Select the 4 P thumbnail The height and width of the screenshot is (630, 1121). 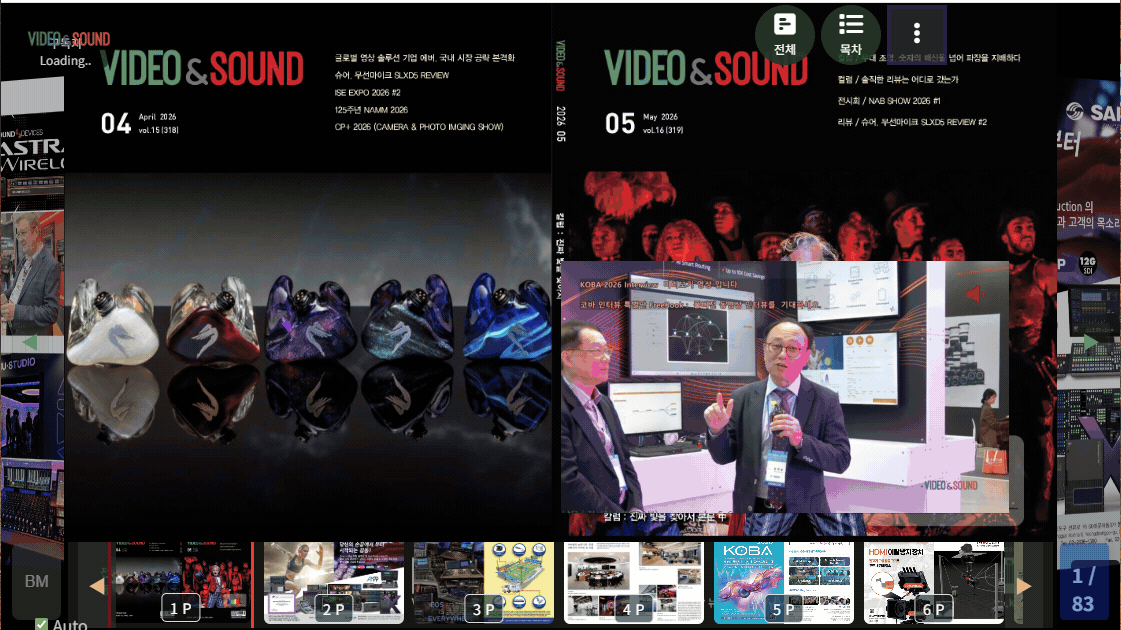pos(633,583)
